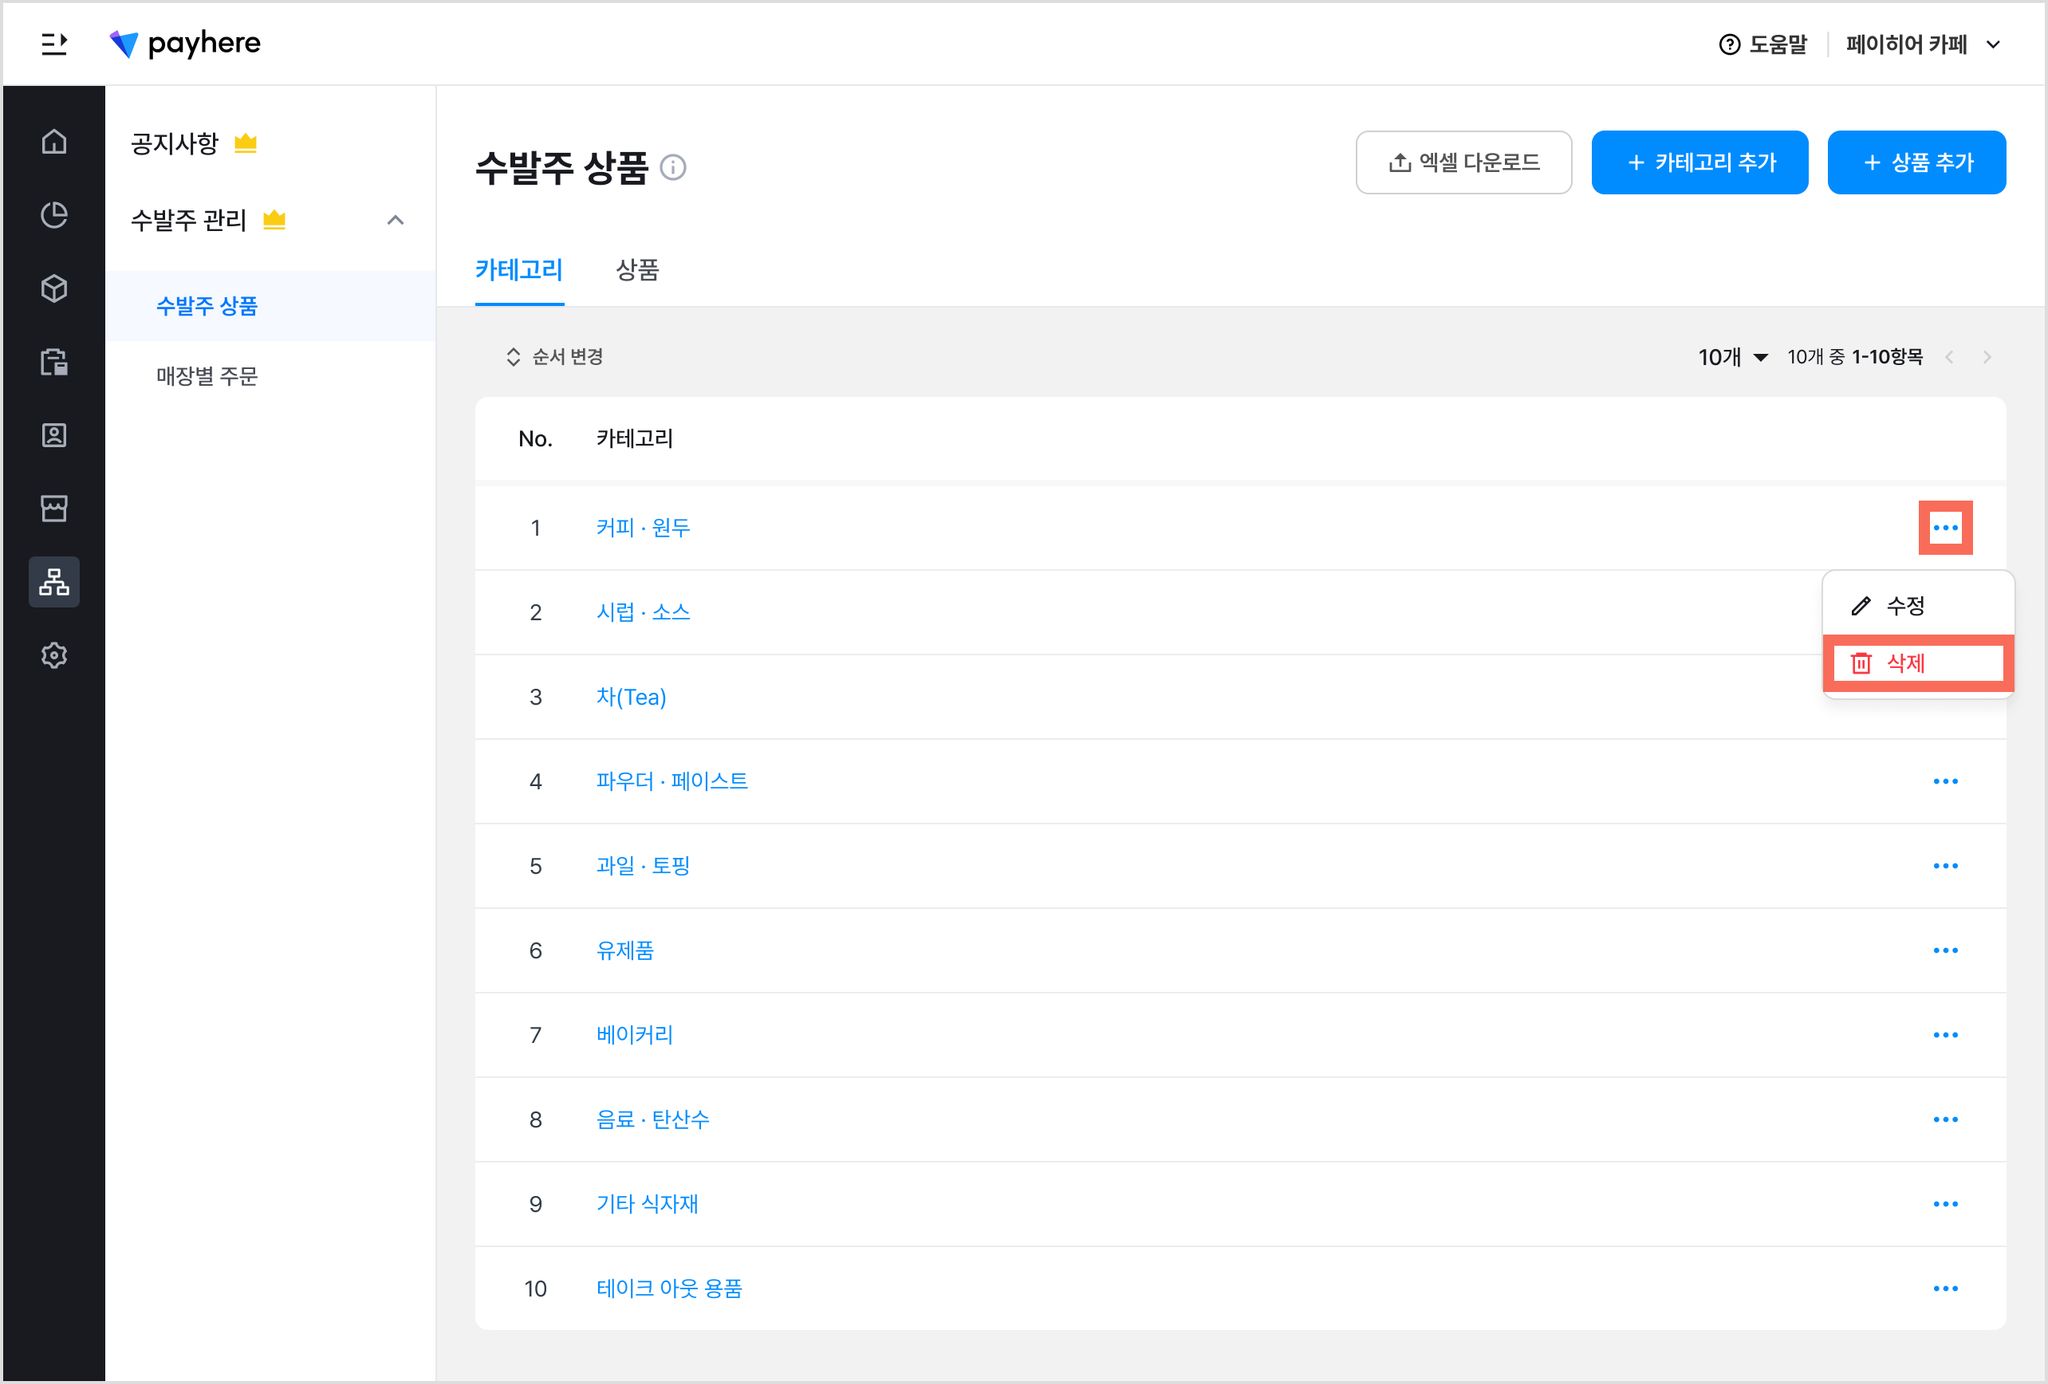Open the 커피 · 원두 category link

pyautogui.click(x=643, y=527)
